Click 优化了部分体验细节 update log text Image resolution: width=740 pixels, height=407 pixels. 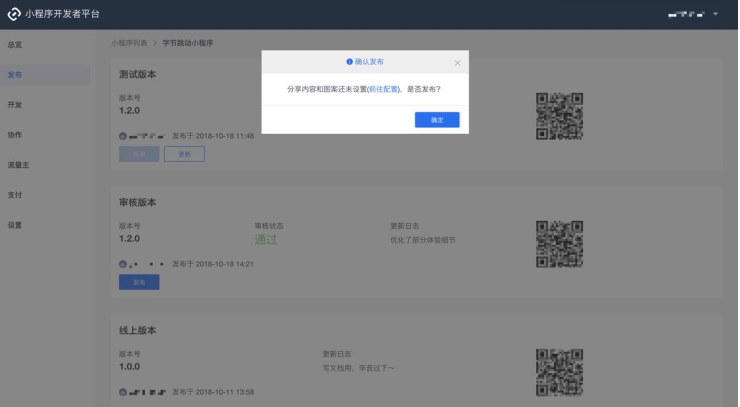click(423, 240)
